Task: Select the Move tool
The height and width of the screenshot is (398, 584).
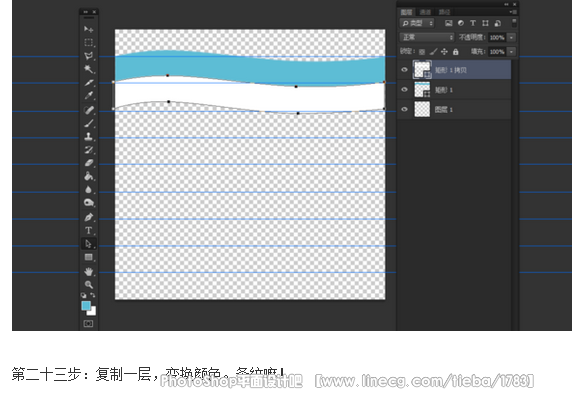Action: coord(88,29)
